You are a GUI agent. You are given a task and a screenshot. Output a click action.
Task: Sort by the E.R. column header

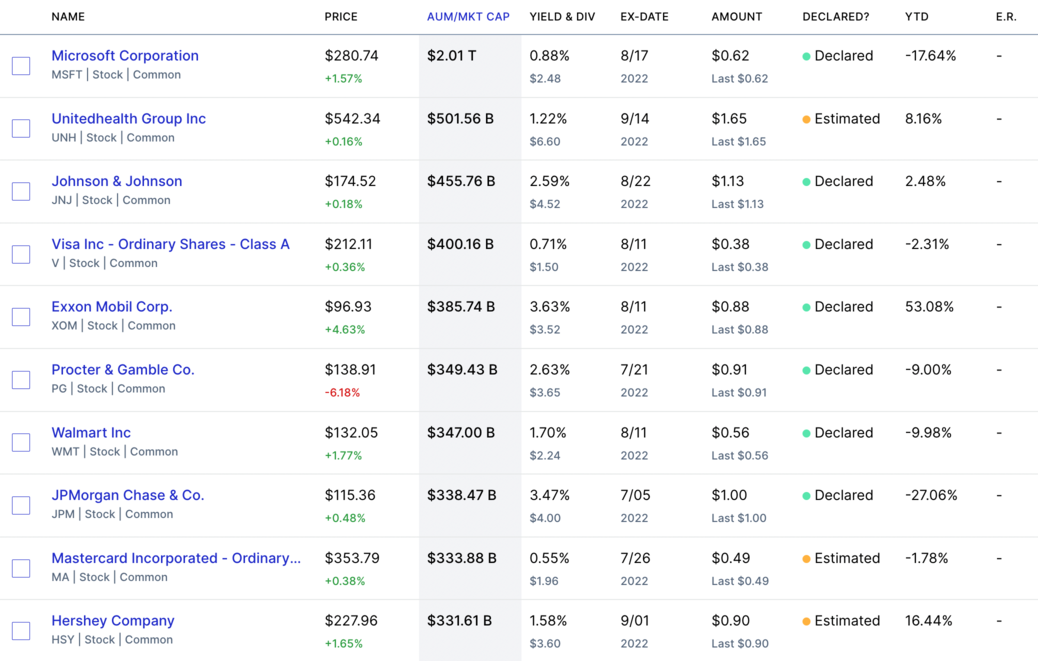pyautogui.click(x=1006, y=17)
